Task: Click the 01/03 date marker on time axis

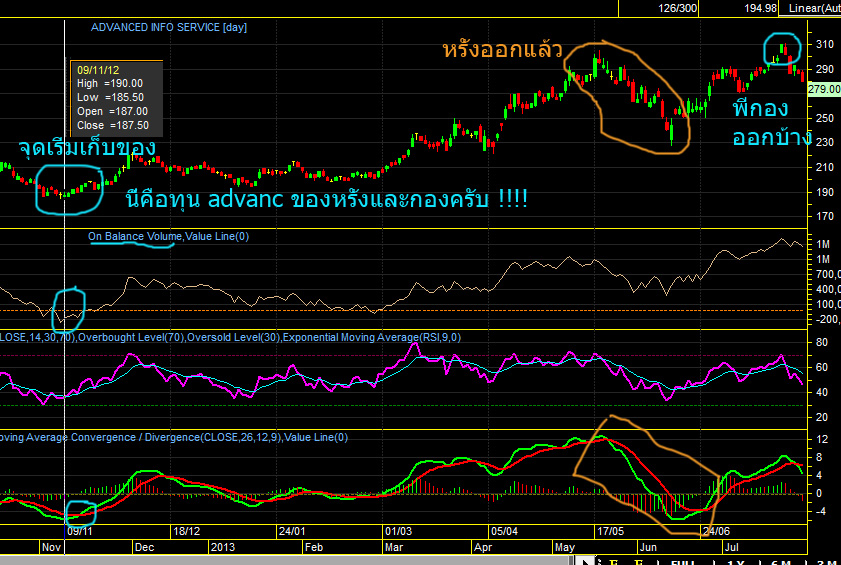Action: tap(399, 531)
